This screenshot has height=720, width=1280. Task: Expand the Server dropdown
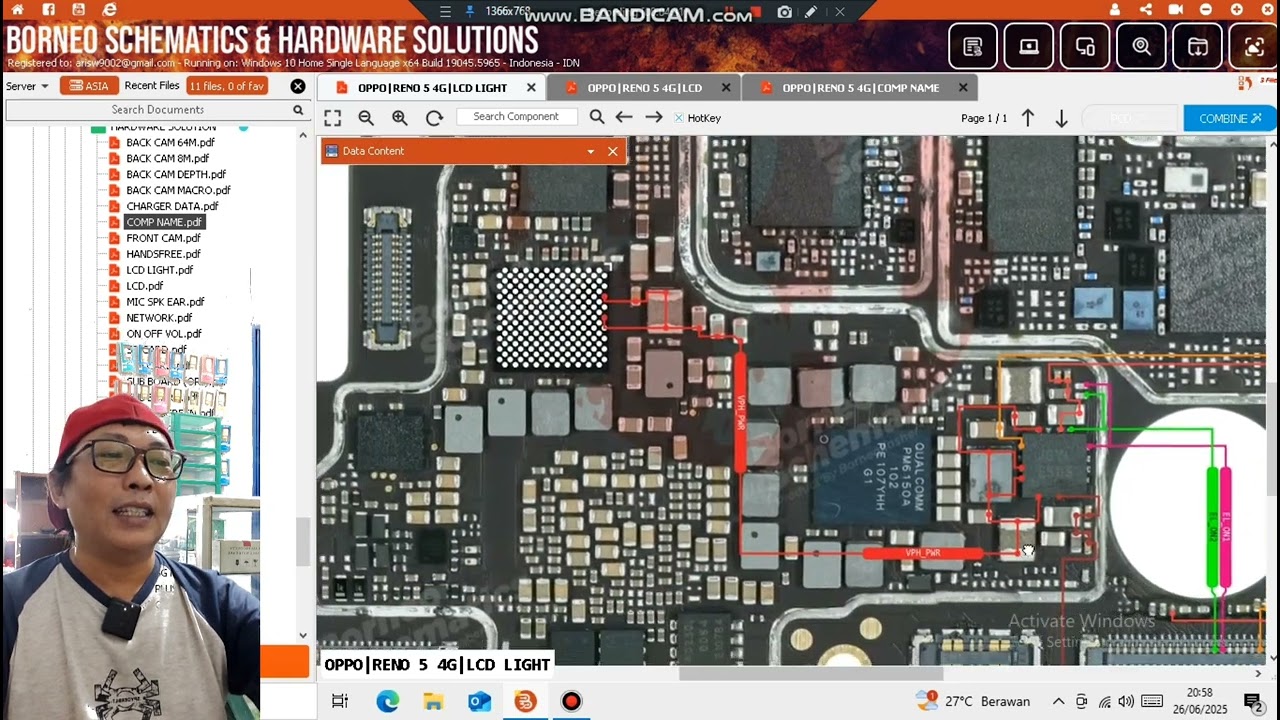[27, 86]
